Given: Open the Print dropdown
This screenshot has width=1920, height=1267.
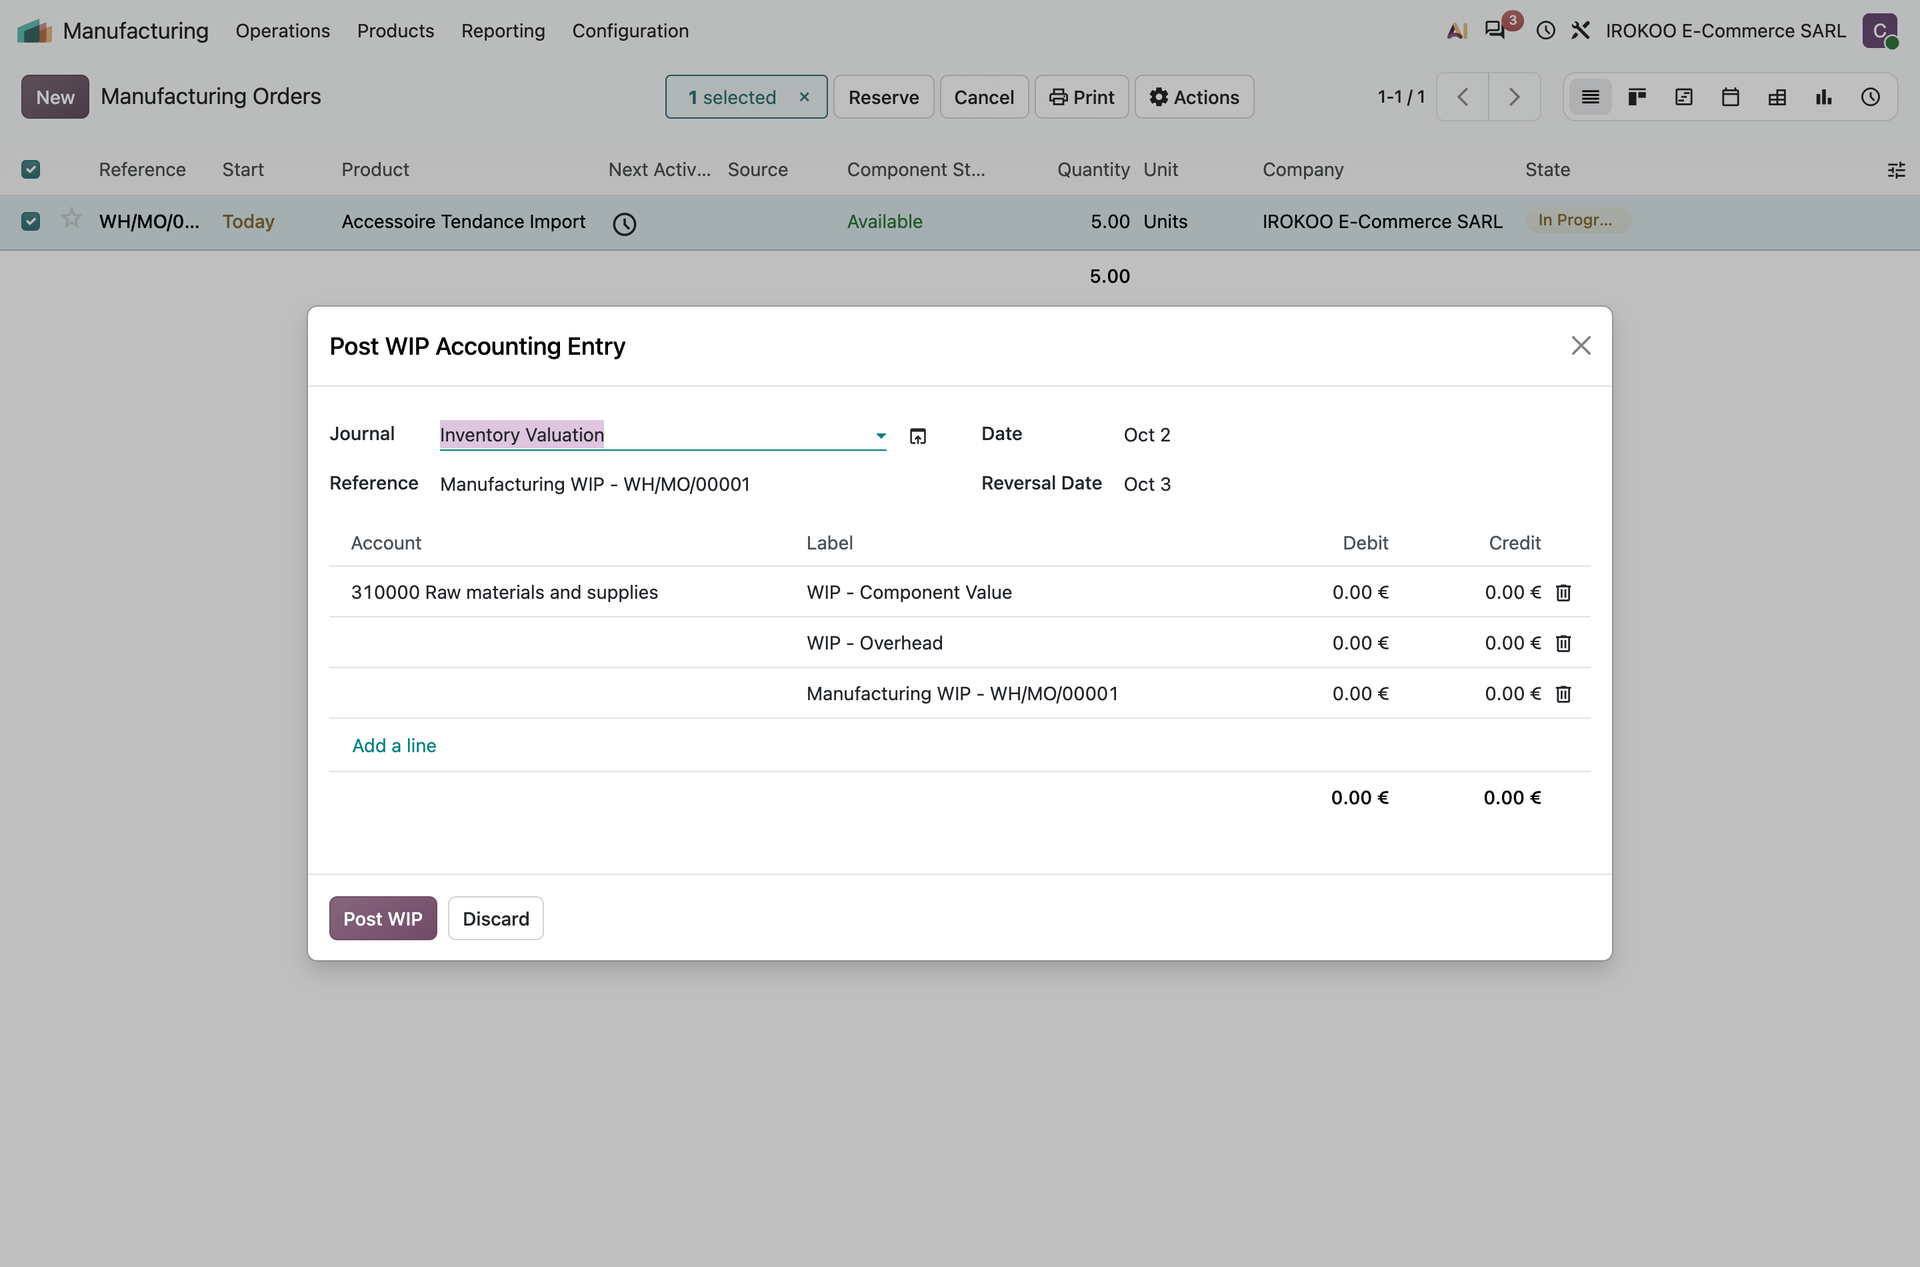Looking at the screenshot, I should click(1081, 97).
